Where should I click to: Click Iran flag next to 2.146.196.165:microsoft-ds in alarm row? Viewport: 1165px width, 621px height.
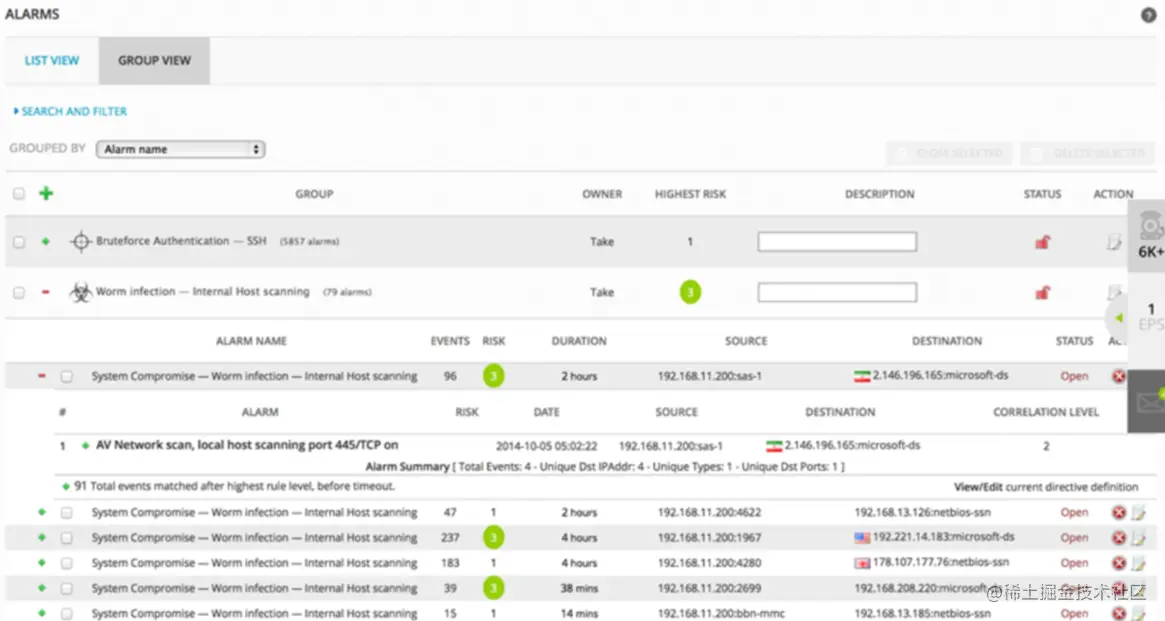[x=862, y=377]
